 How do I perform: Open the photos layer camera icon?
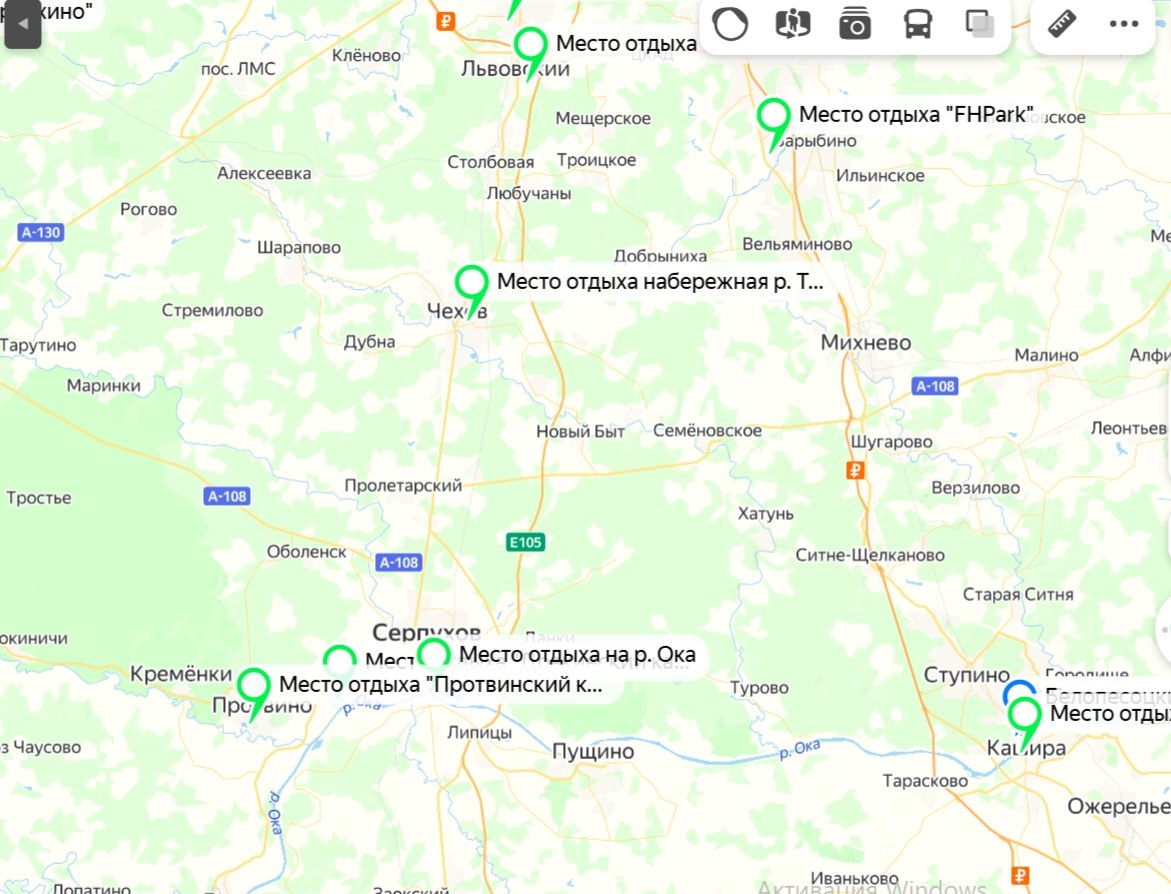click(854, 23)
